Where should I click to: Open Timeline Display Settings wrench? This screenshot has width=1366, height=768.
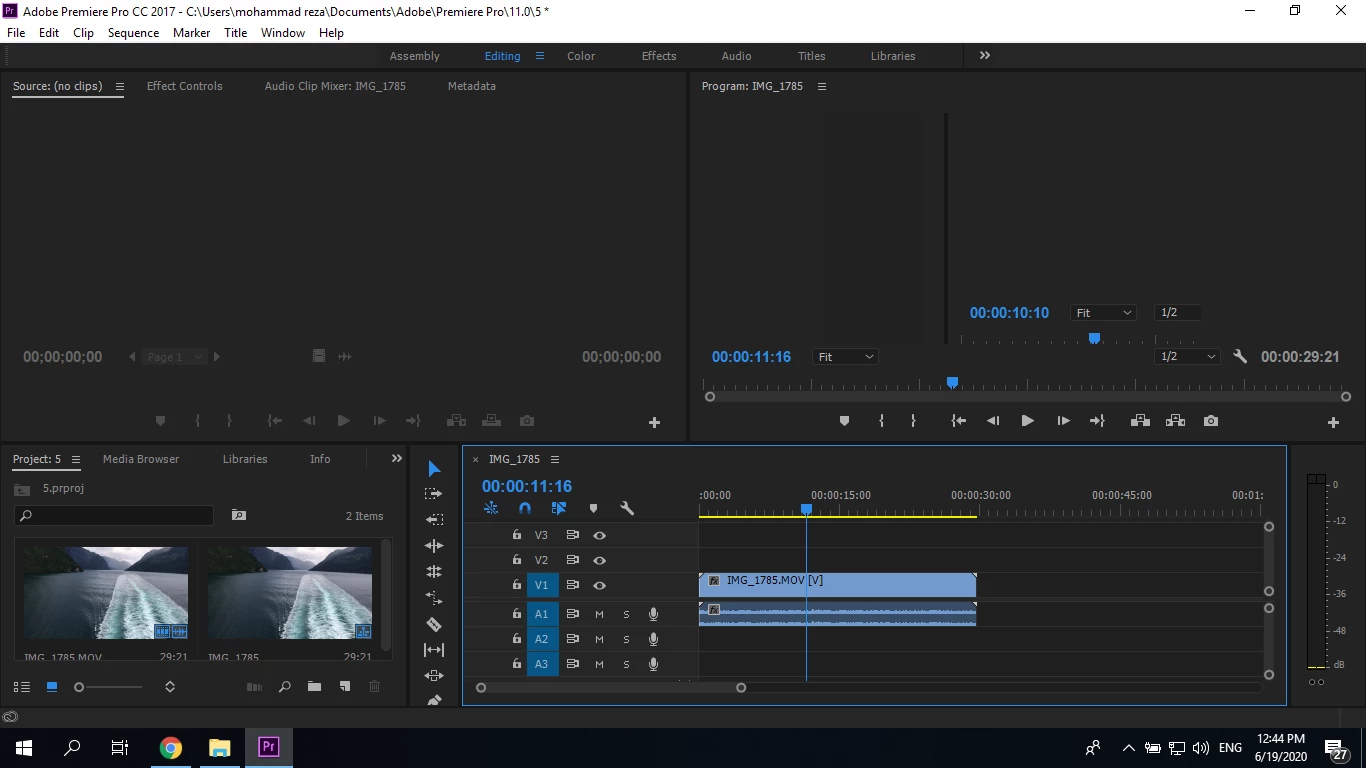(627, 508)
